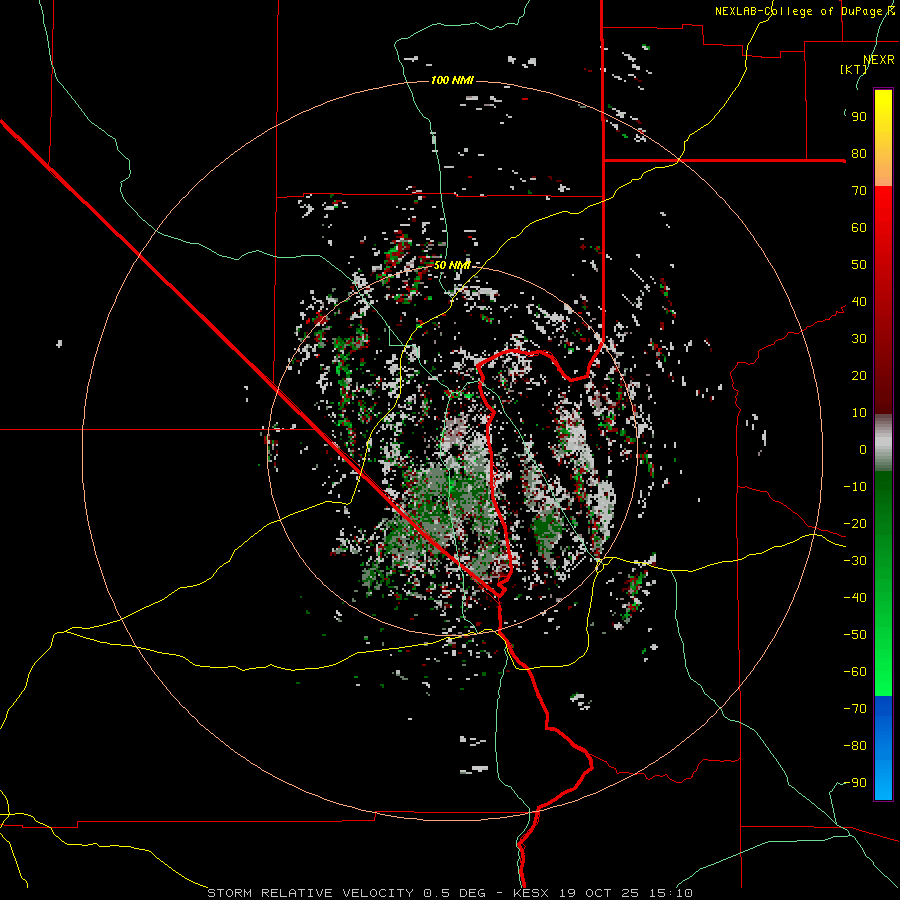Click the -50 scale value
The height and width of the screenshot is (900, 900).
tap(855, 635)
